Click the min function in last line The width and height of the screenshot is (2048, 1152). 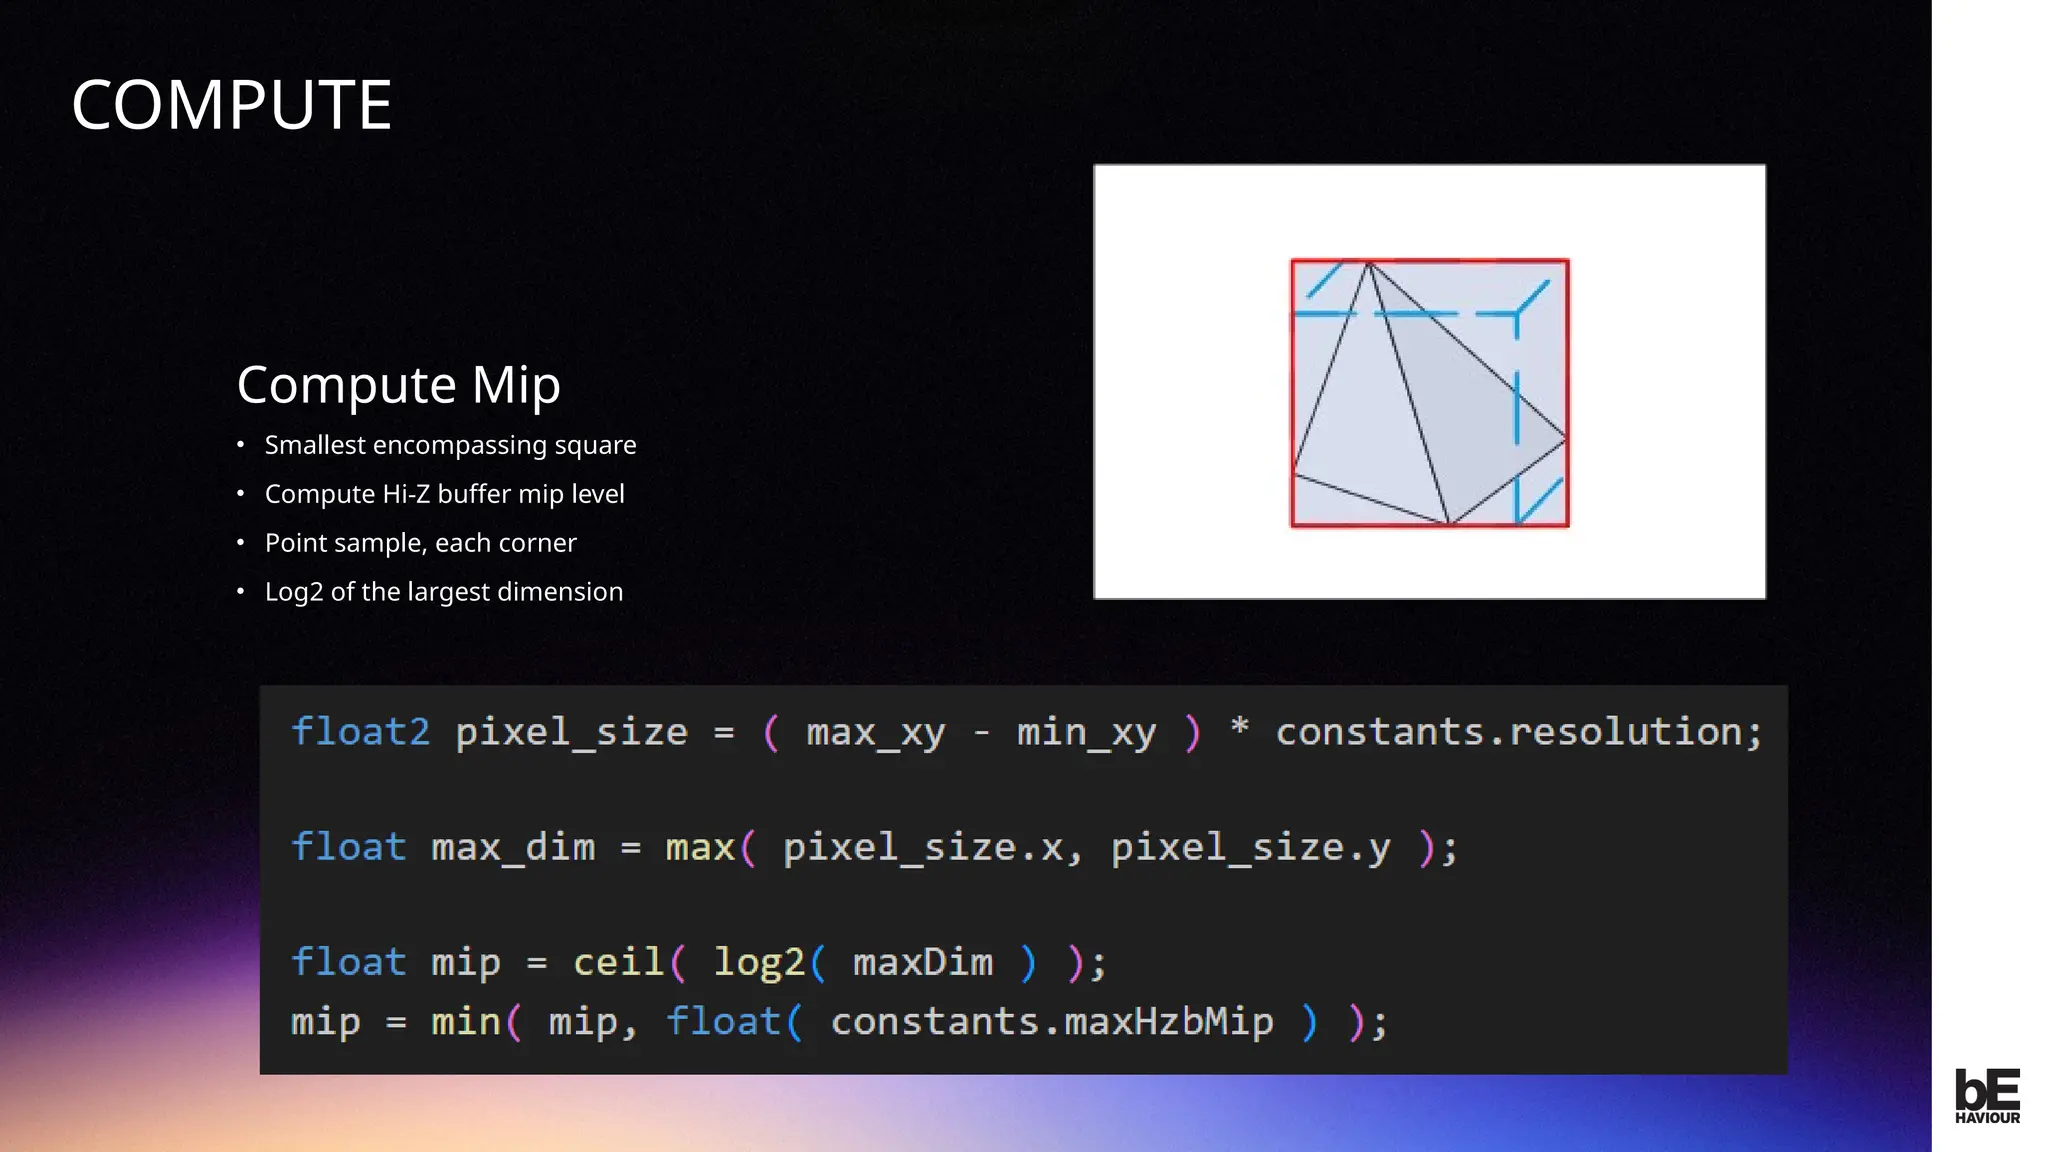[465, 1022]
